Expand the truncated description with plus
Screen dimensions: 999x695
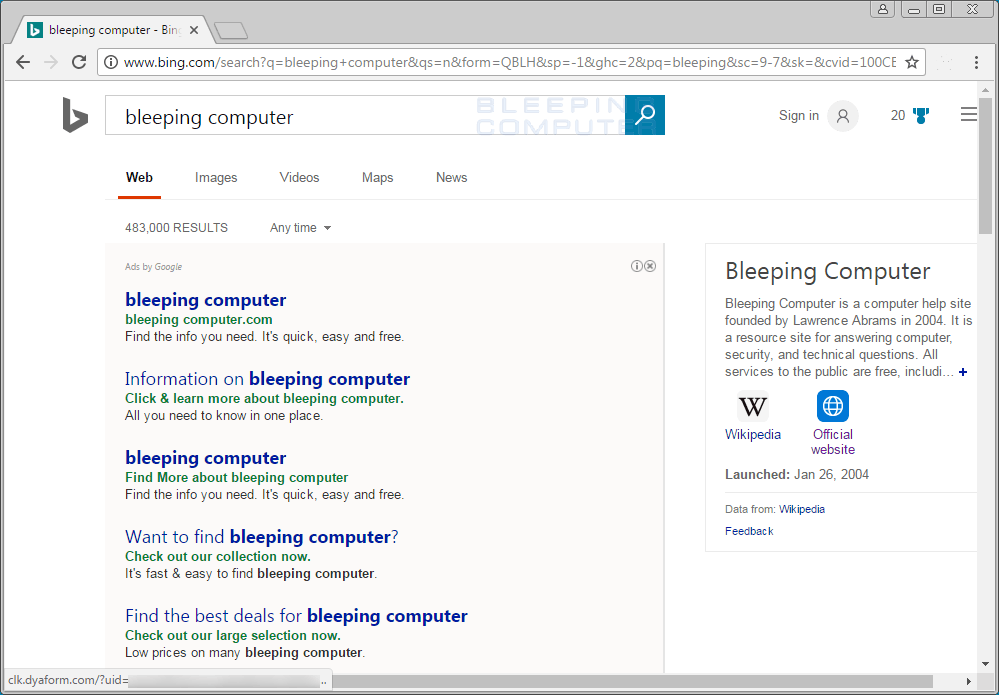963,372
